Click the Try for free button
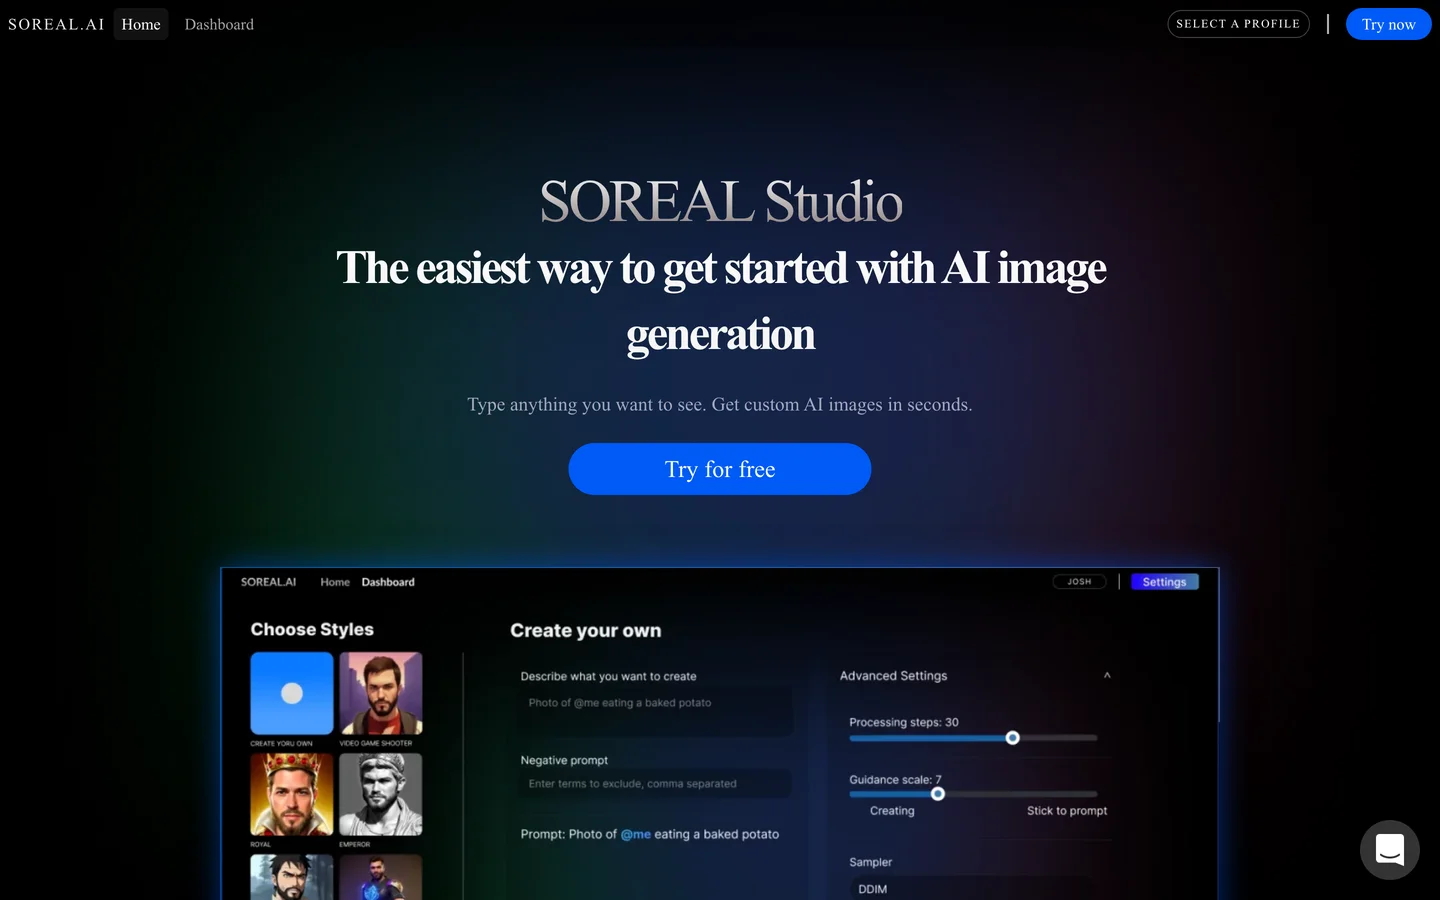The height and width of the screenshot is (900, 1440). click(720, 469)
